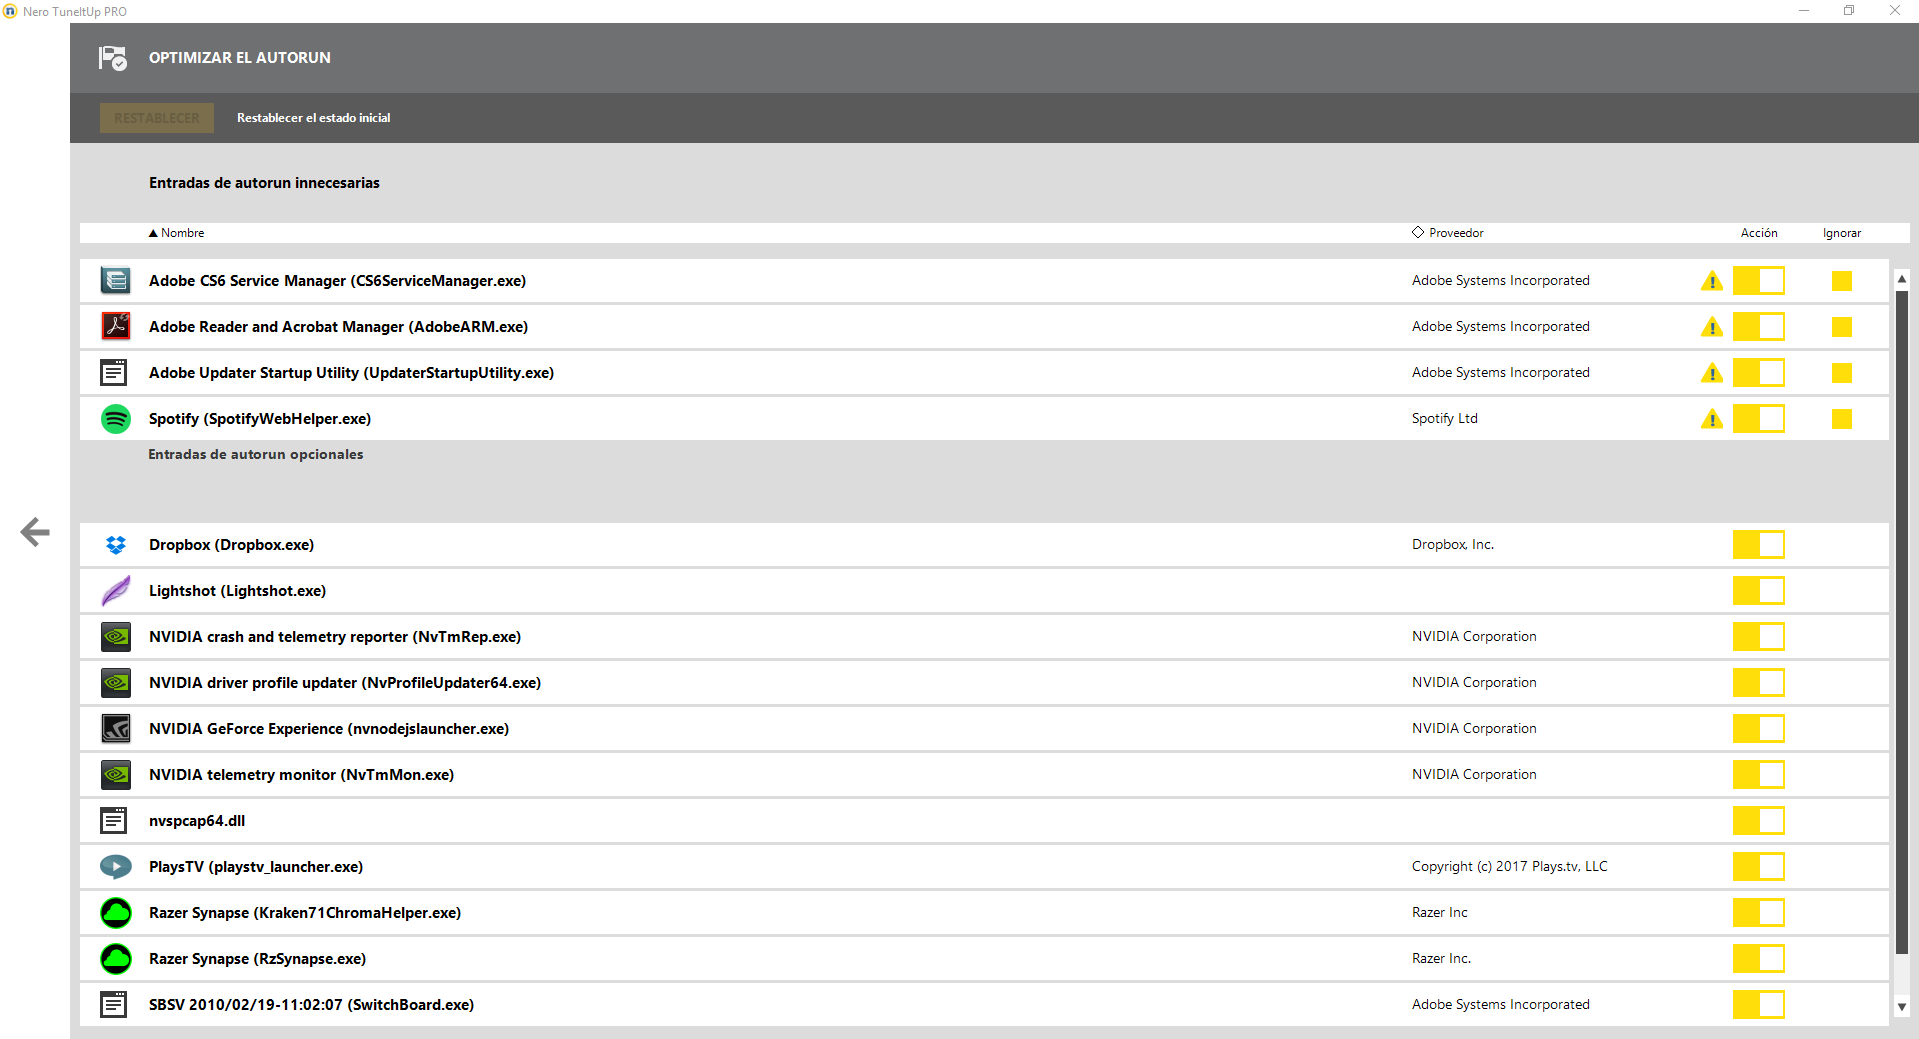Click 'Entradas de autorun innecesarias' section heading
This screenshot has height=1039, width=1919.
point(264,183)
